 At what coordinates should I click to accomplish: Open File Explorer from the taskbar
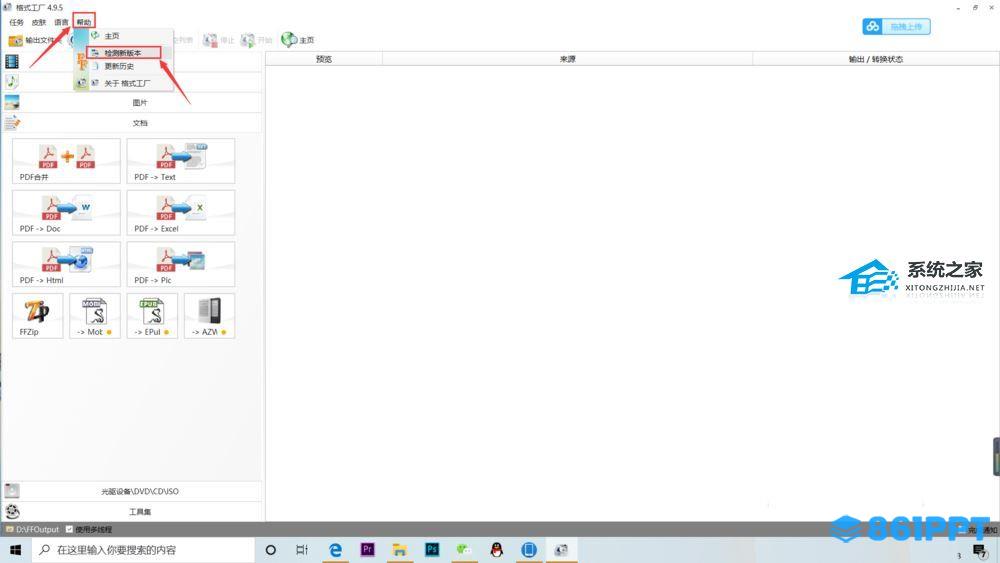pos(400,550)
